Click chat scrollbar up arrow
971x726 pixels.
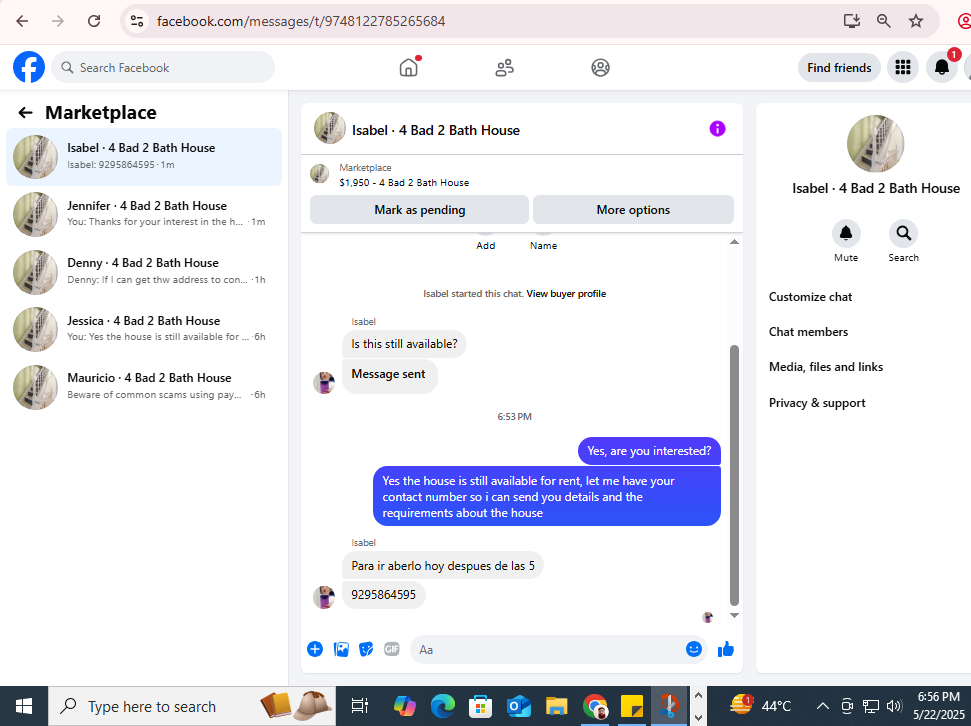point(734,242)
